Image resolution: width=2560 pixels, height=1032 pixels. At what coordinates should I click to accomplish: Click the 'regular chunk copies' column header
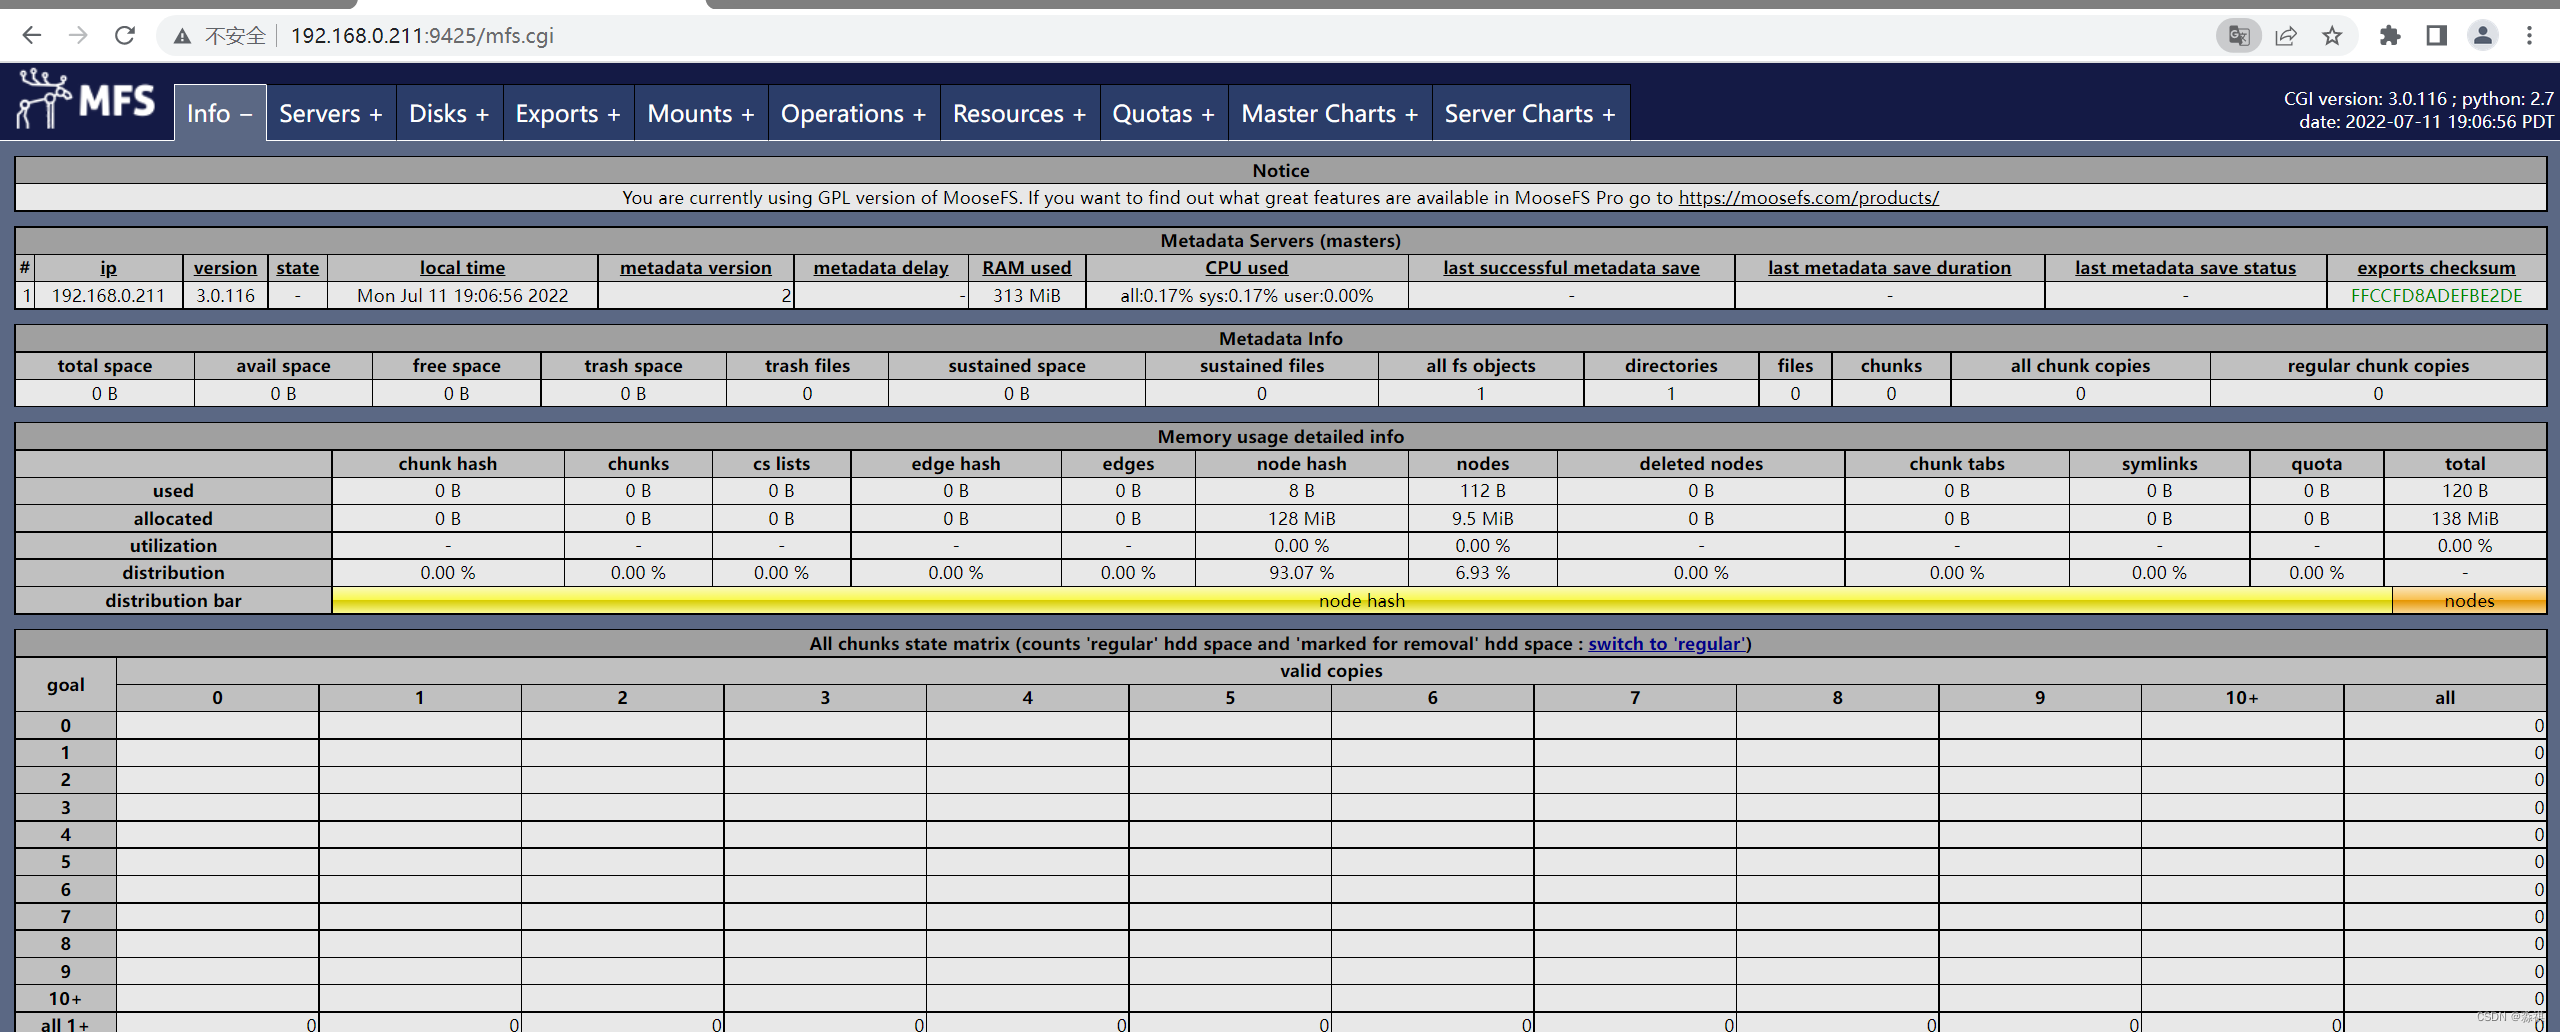(2378, 365)
